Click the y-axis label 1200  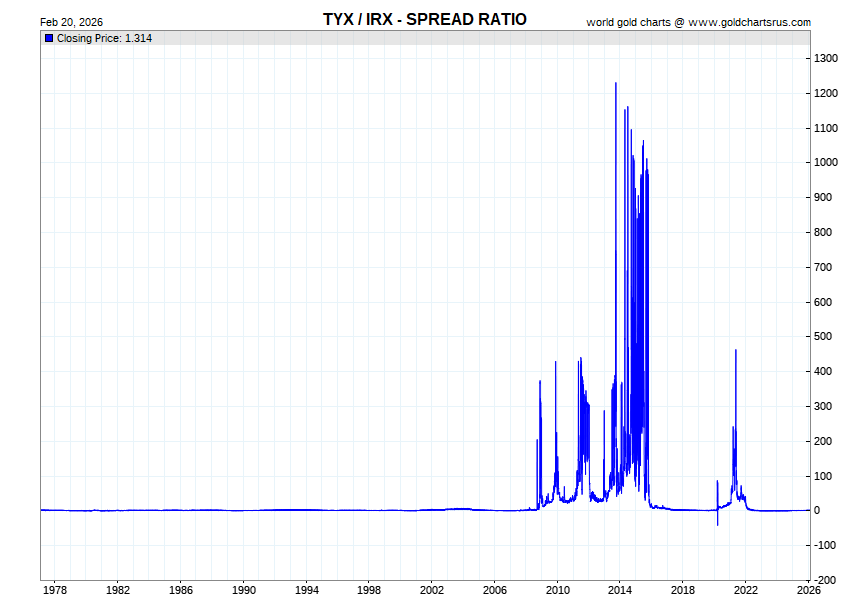(x=826, y=93)
